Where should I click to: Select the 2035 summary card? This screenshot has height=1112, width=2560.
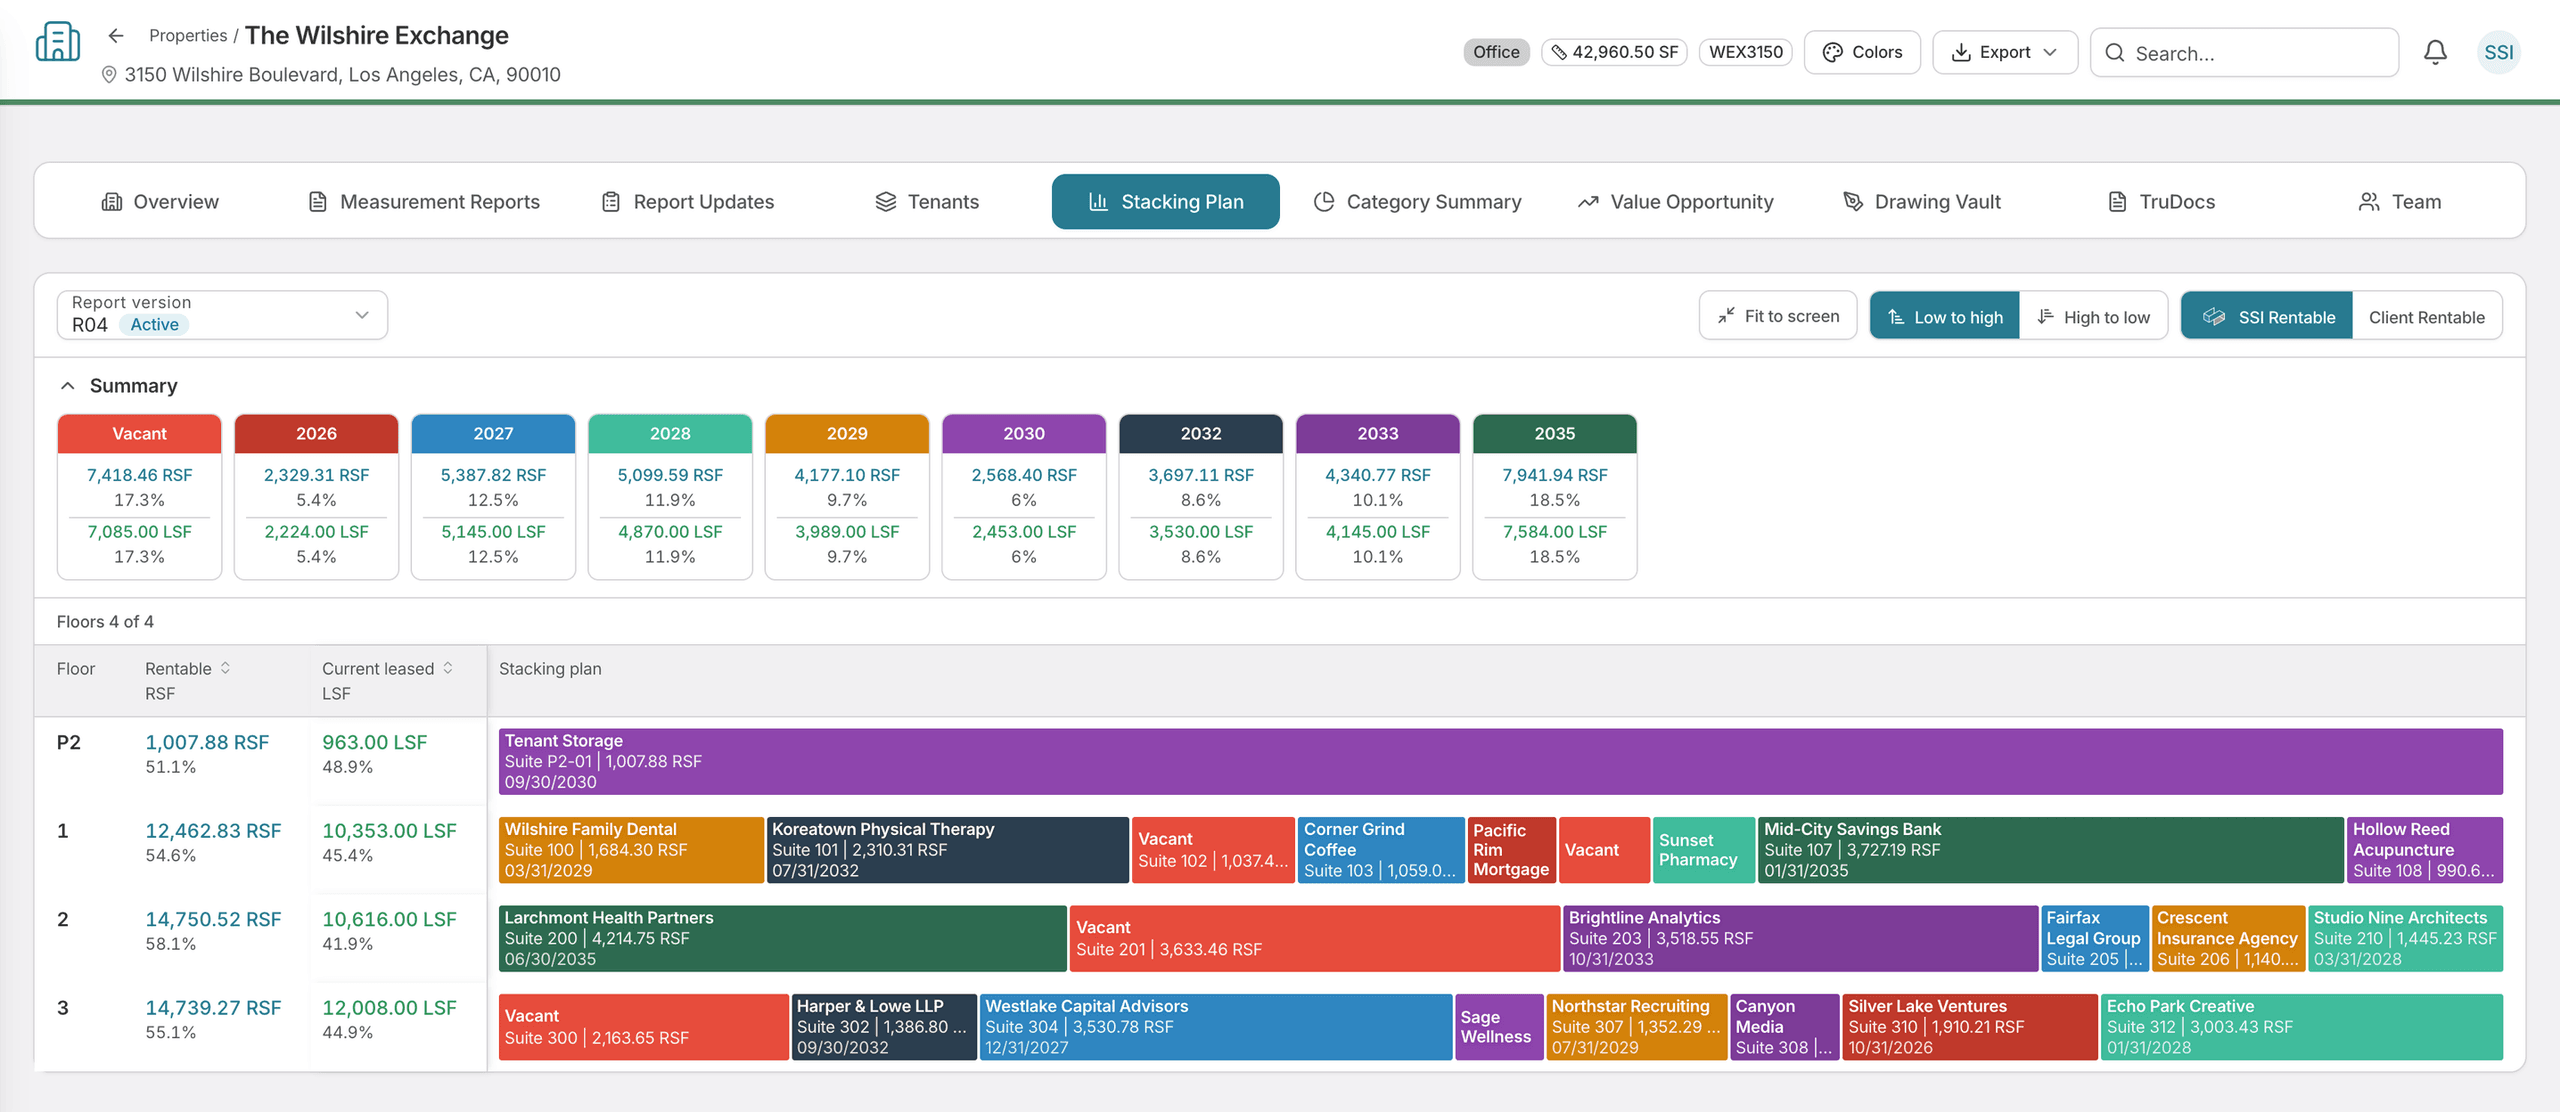click(x=1555, y=497)
